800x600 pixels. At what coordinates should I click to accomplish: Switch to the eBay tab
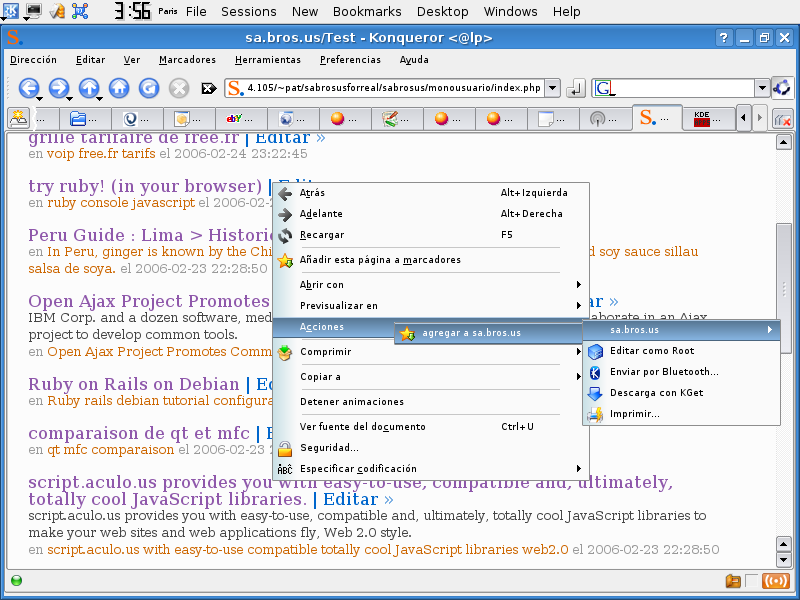click(x=242, y=119)
